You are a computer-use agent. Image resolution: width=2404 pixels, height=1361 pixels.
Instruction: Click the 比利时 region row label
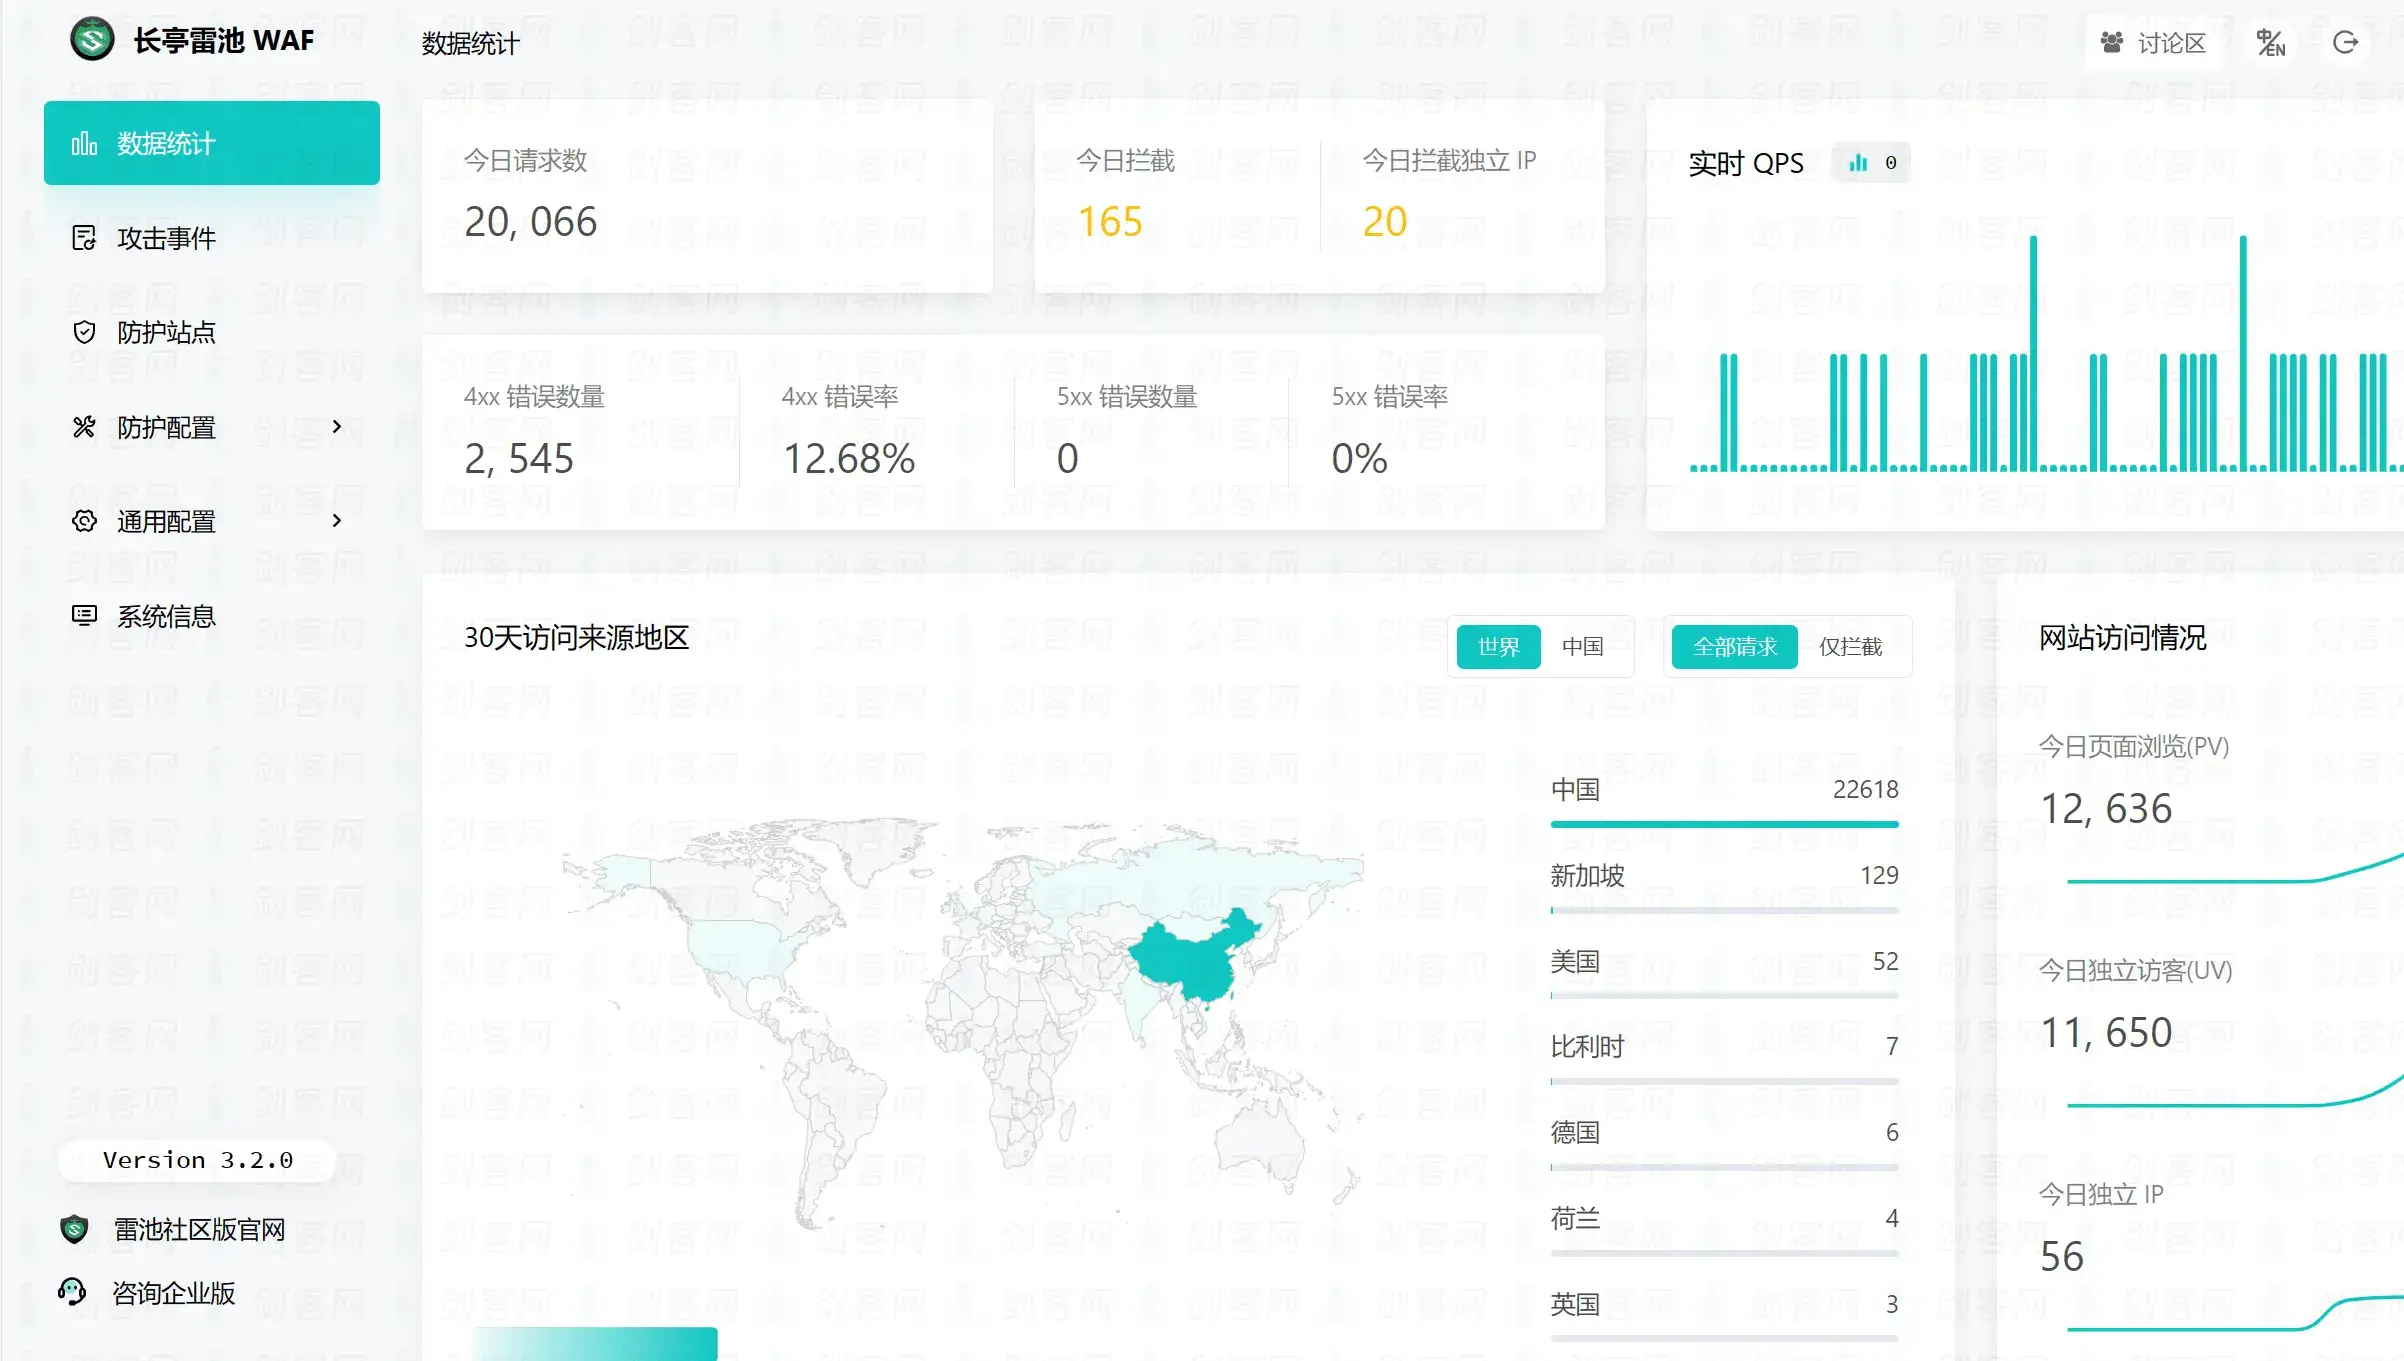[x=1587, y=1047]
